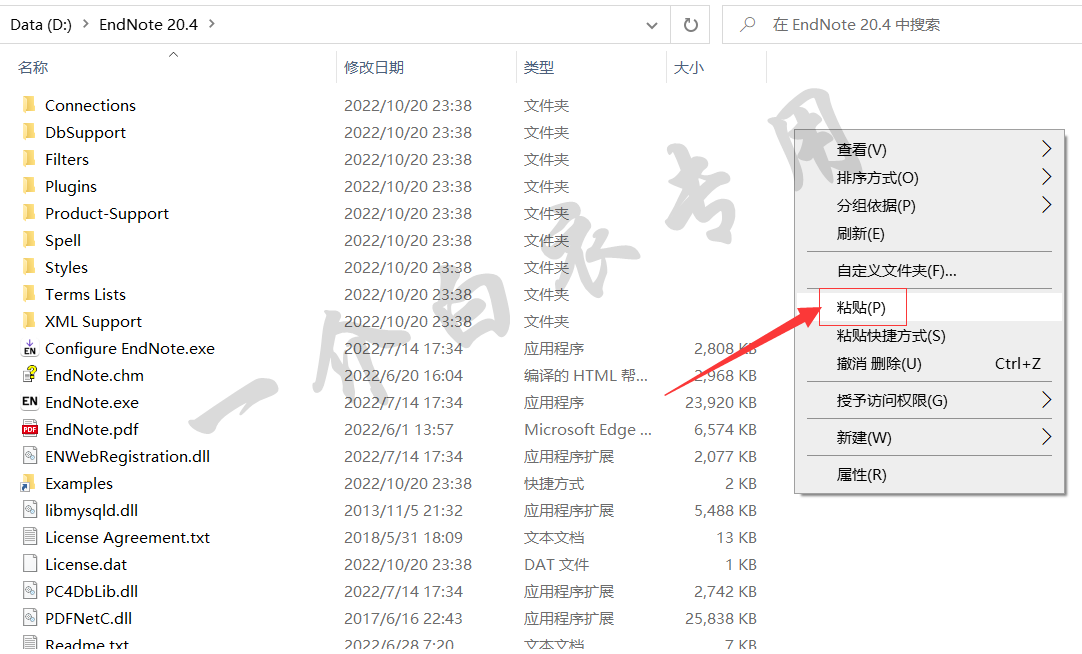Select the License.dat file icon

coord(29,564)
